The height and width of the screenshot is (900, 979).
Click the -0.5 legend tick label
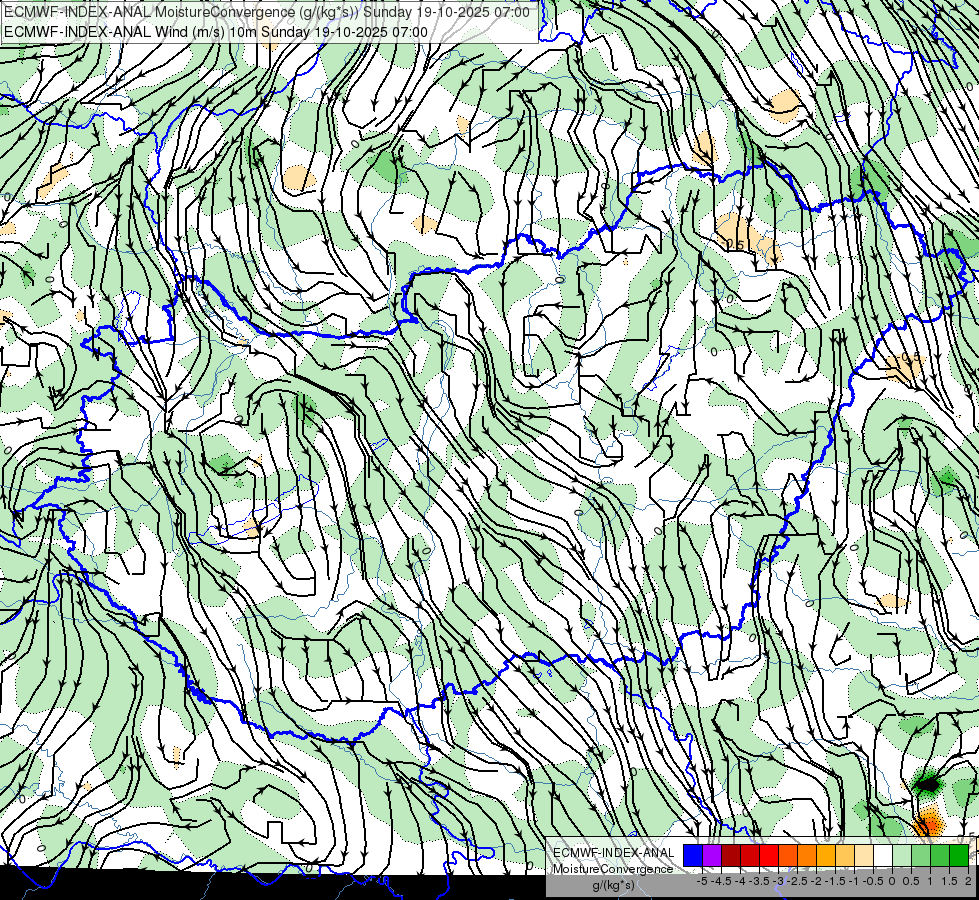pyautogui.click(x=873, y=881)
